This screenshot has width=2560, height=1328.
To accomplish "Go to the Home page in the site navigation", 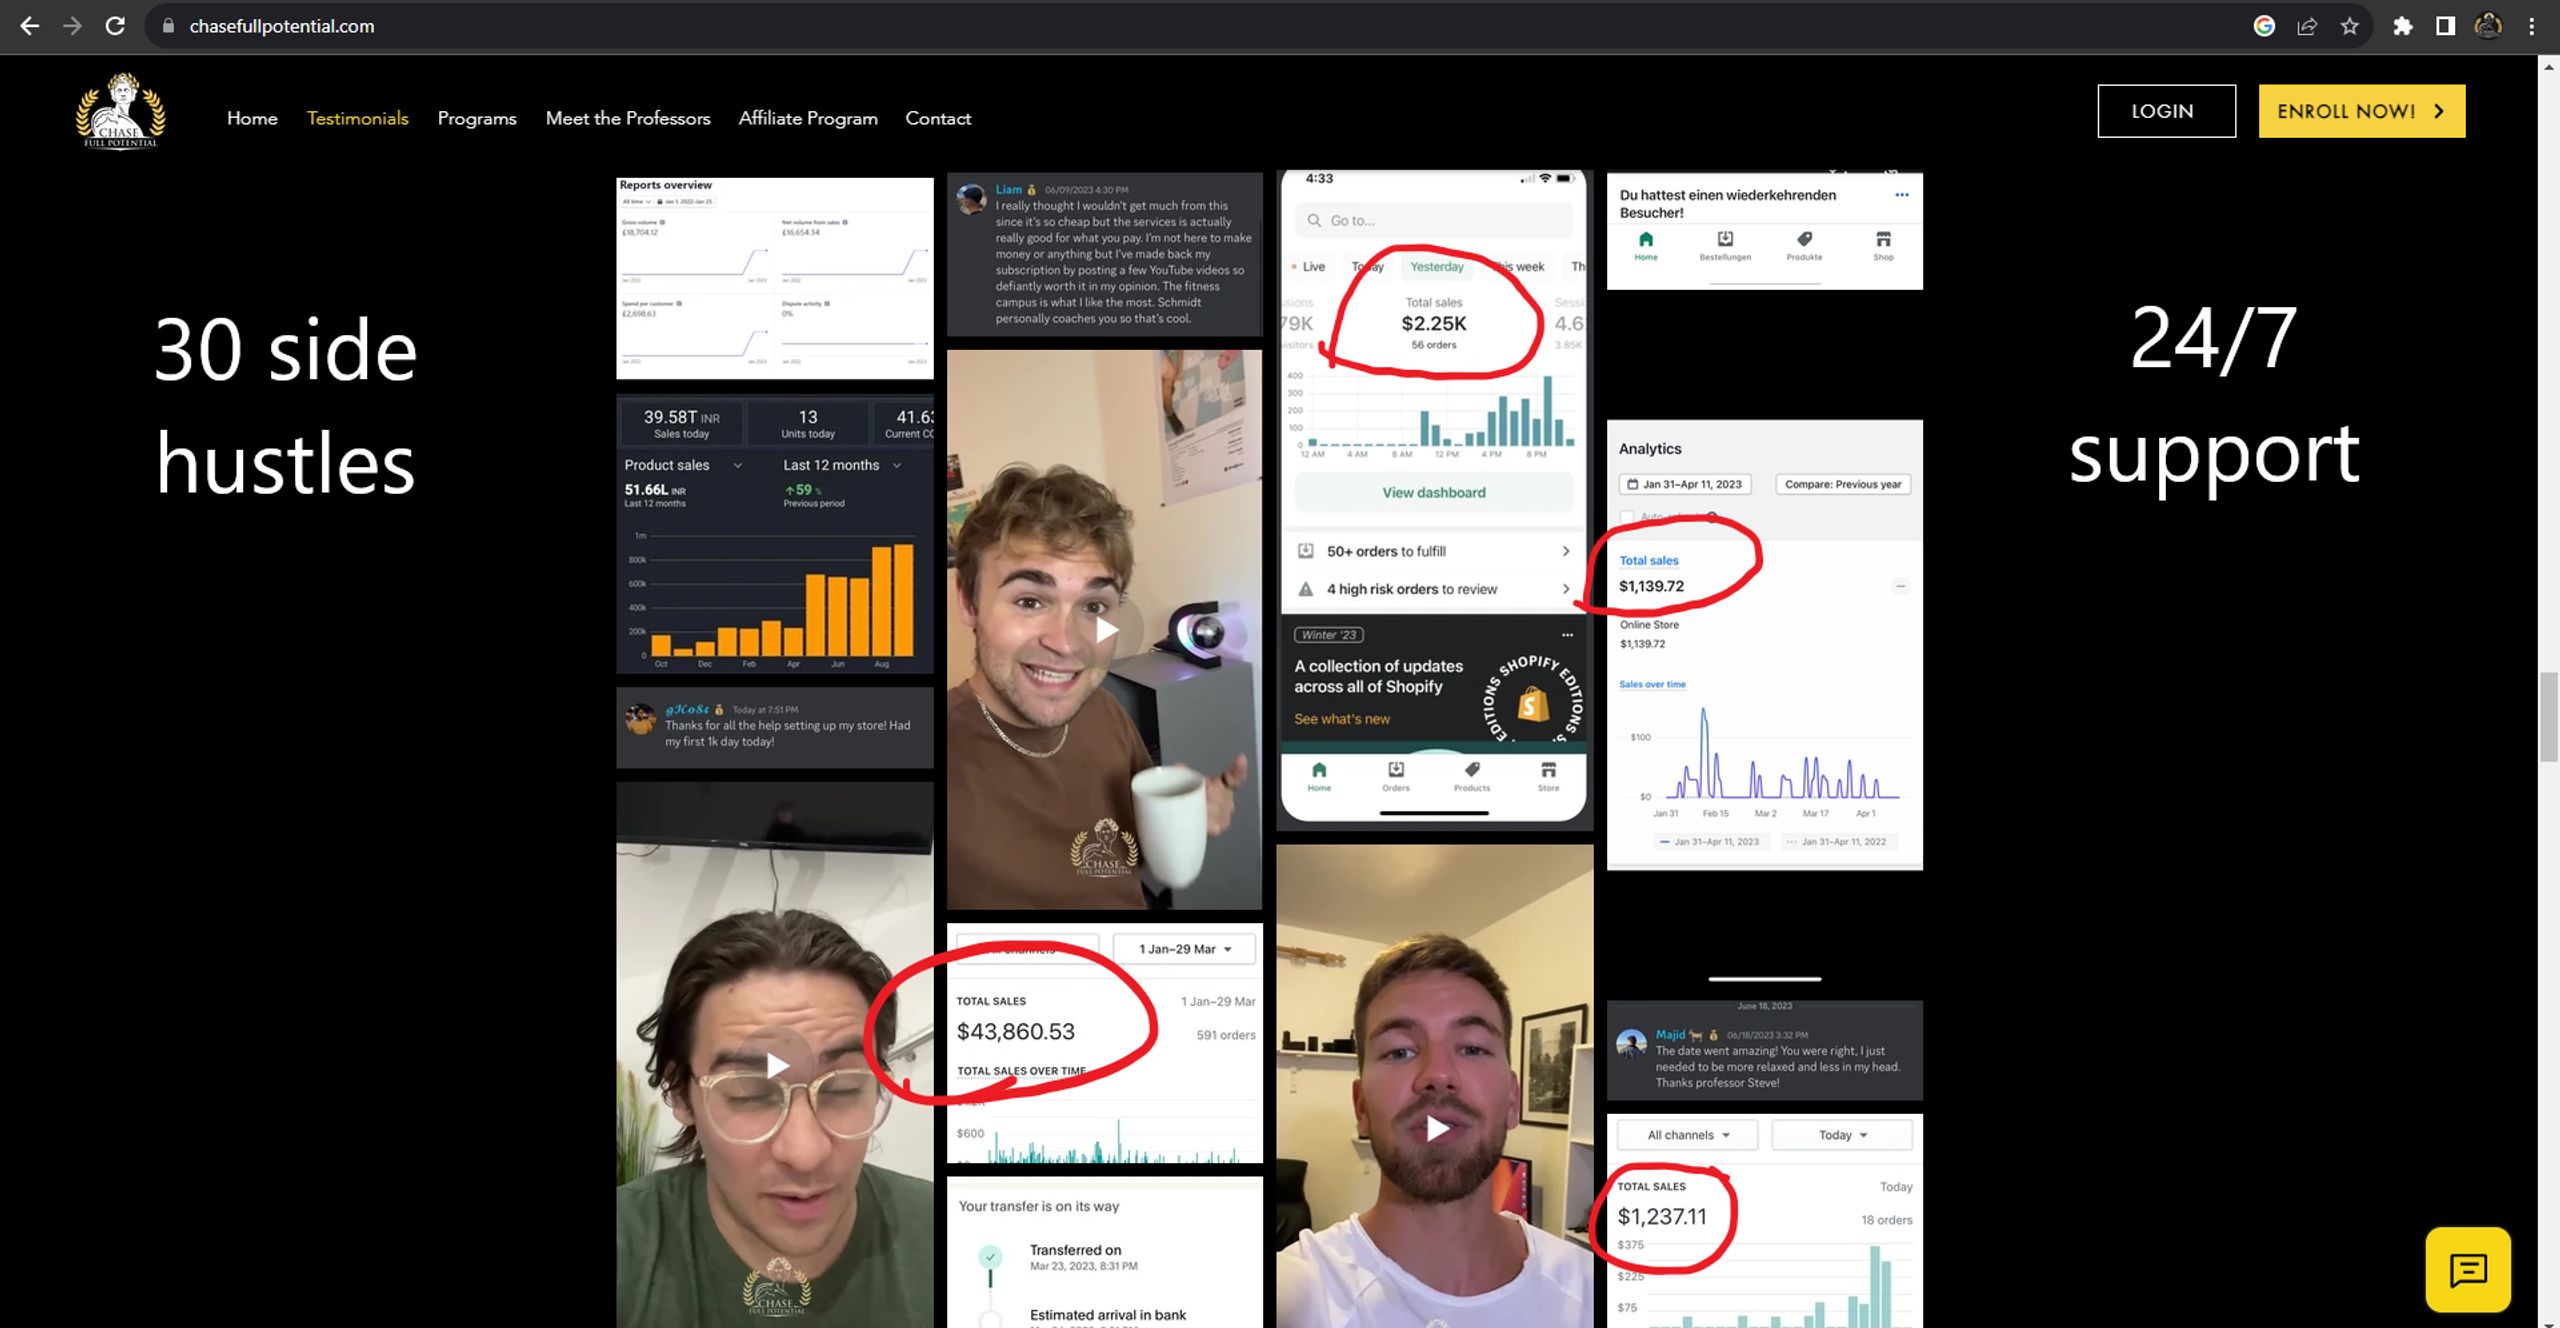I will pyautogui.click(x=252, y=118).
